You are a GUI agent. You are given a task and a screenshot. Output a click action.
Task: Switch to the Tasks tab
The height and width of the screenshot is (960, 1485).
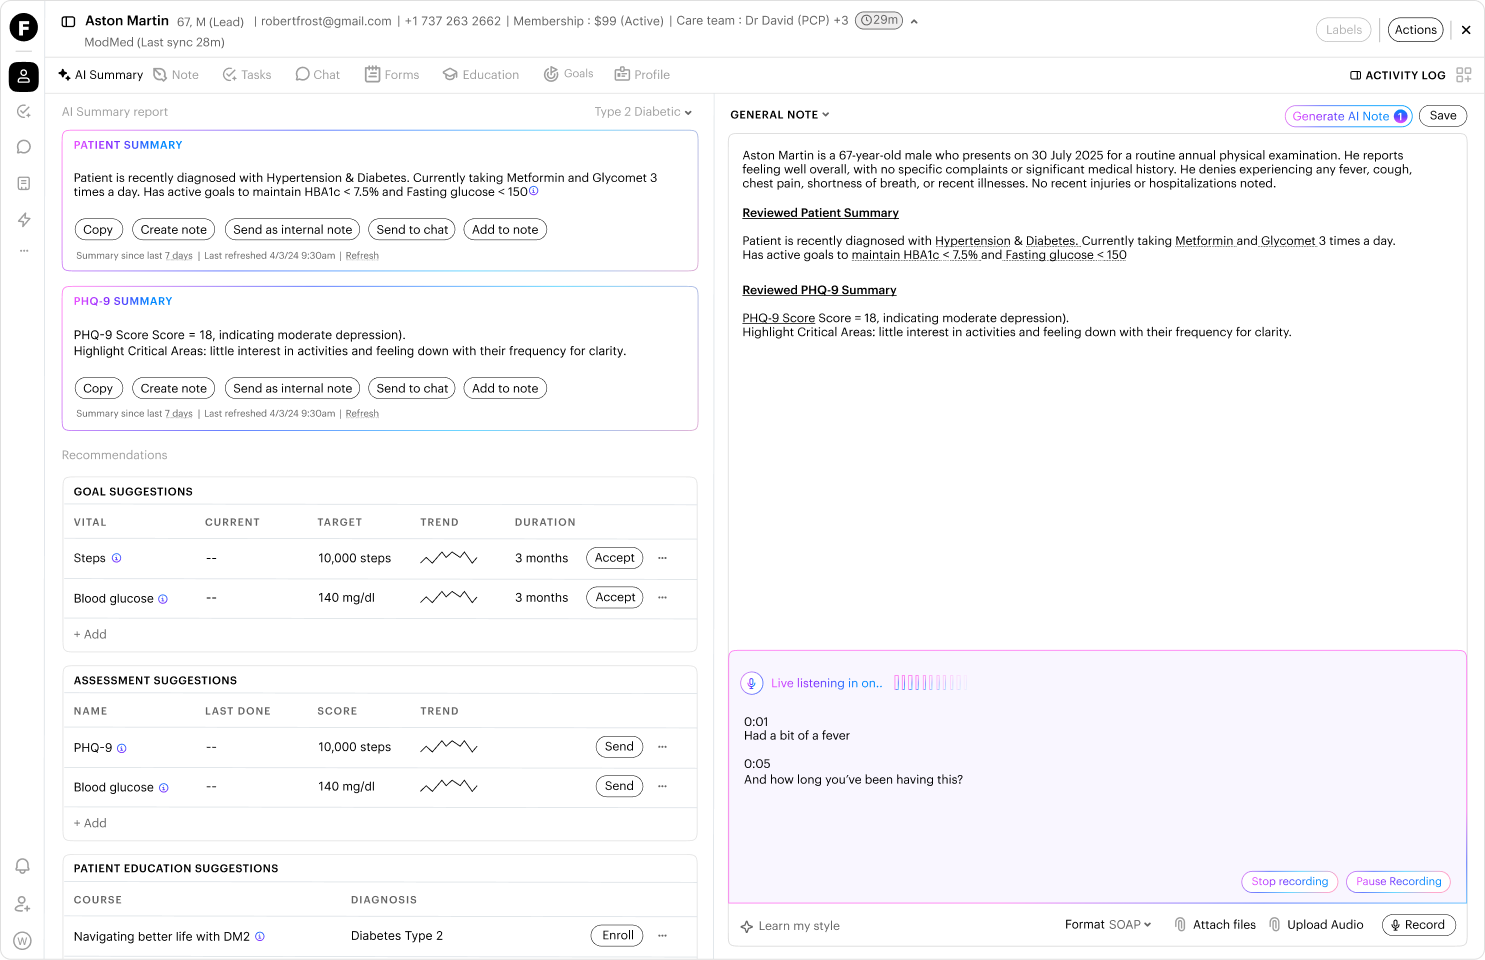(x=246, y=75)
